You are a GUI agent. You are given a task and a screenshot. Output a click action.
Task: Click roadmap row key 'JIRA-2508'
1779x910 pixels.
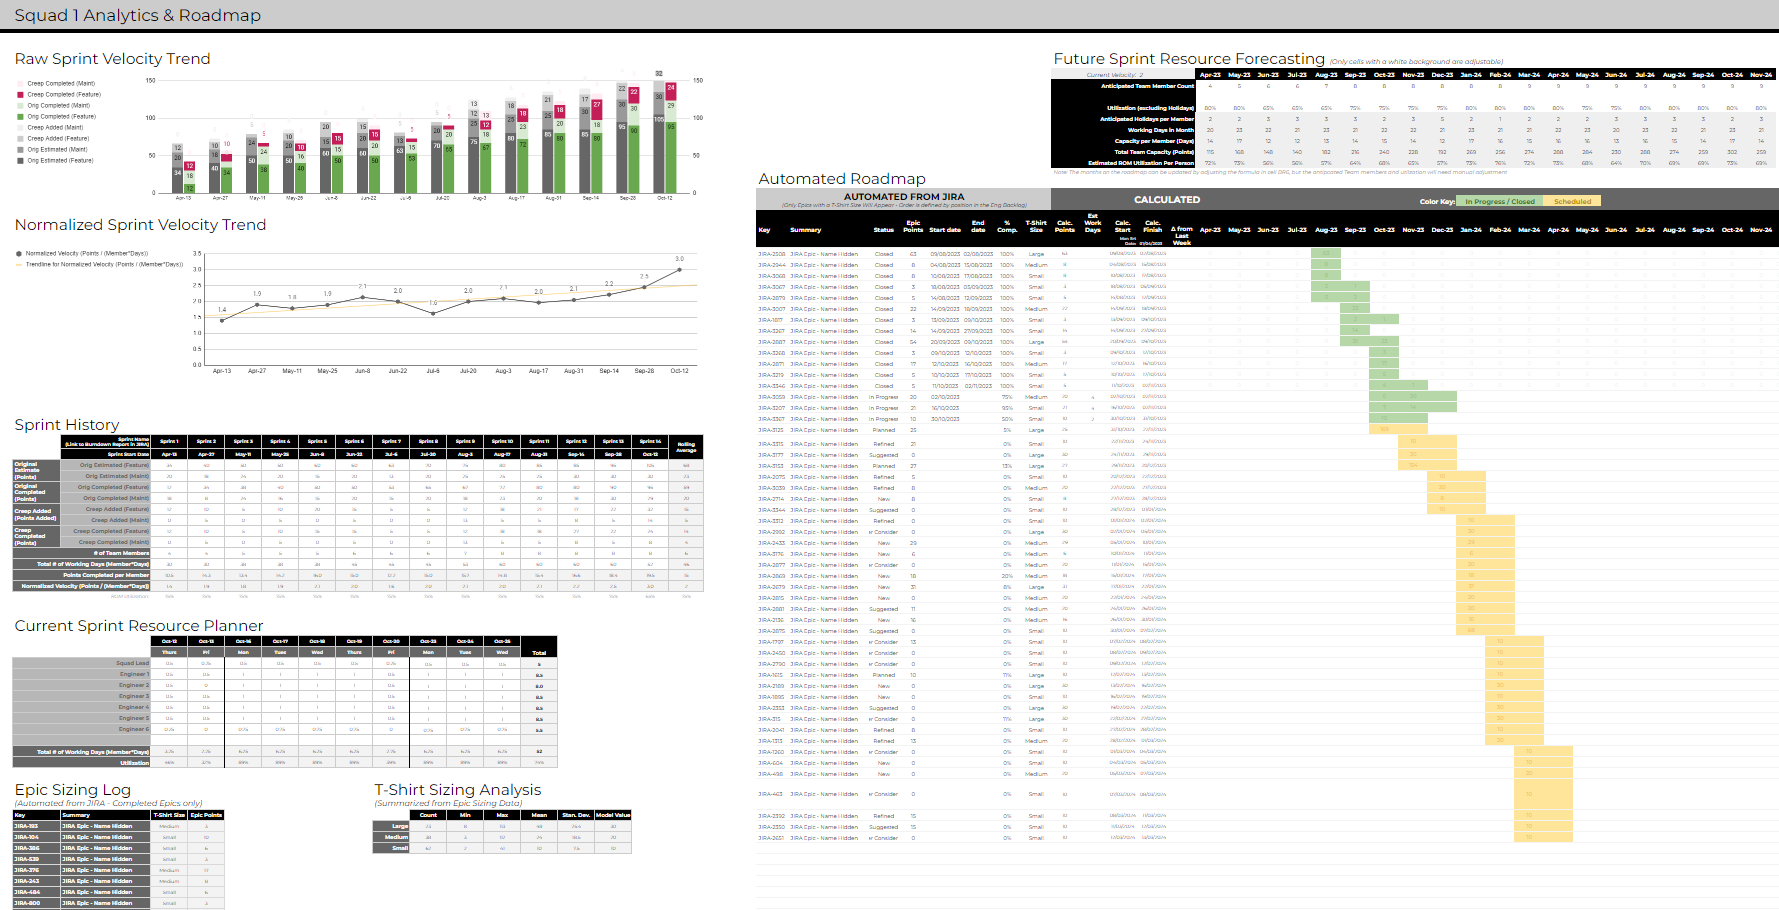pyautogui.click(x=771, y=254)
